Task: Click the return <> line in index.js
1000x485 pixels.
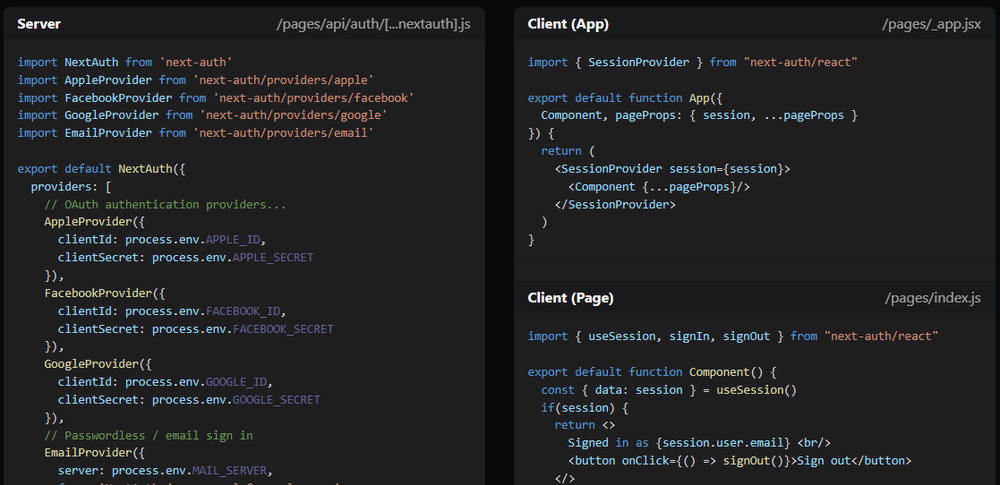Action: click(584, 425)
